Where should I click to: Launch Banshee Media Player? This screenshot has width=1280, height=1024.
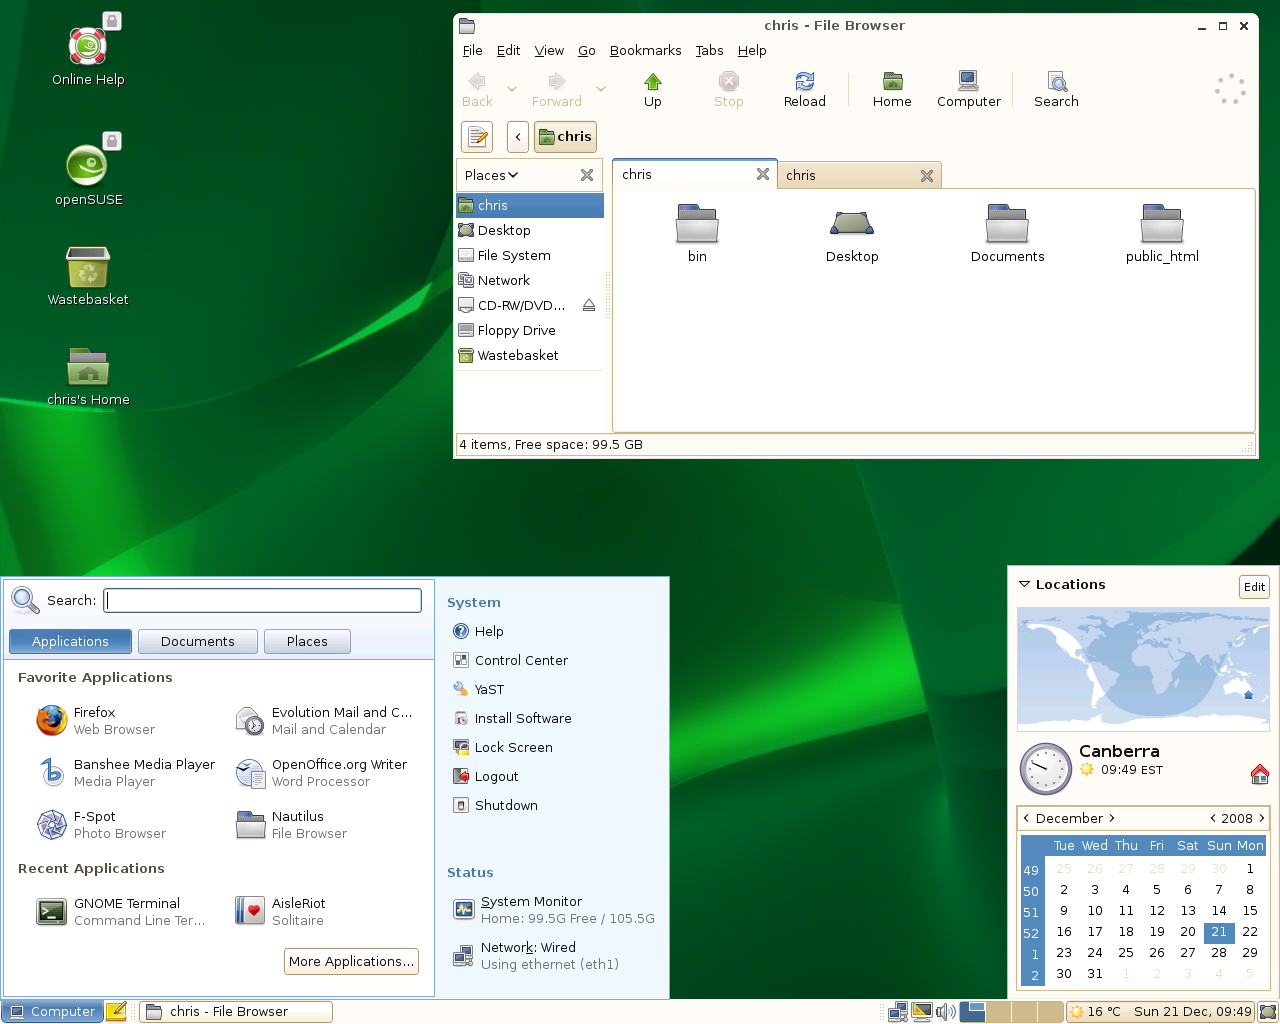(126, 772)
